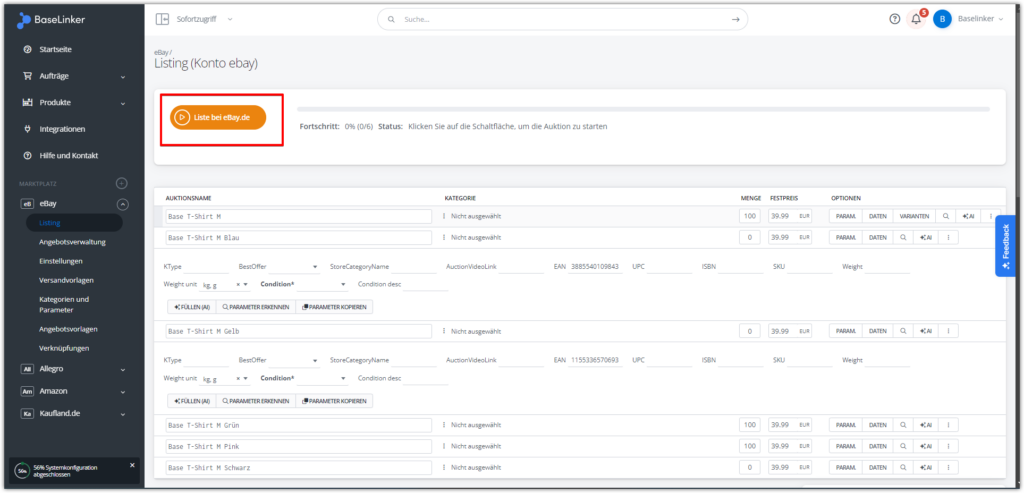Click the plus icon next to Marktplatz

coord(122,183)
